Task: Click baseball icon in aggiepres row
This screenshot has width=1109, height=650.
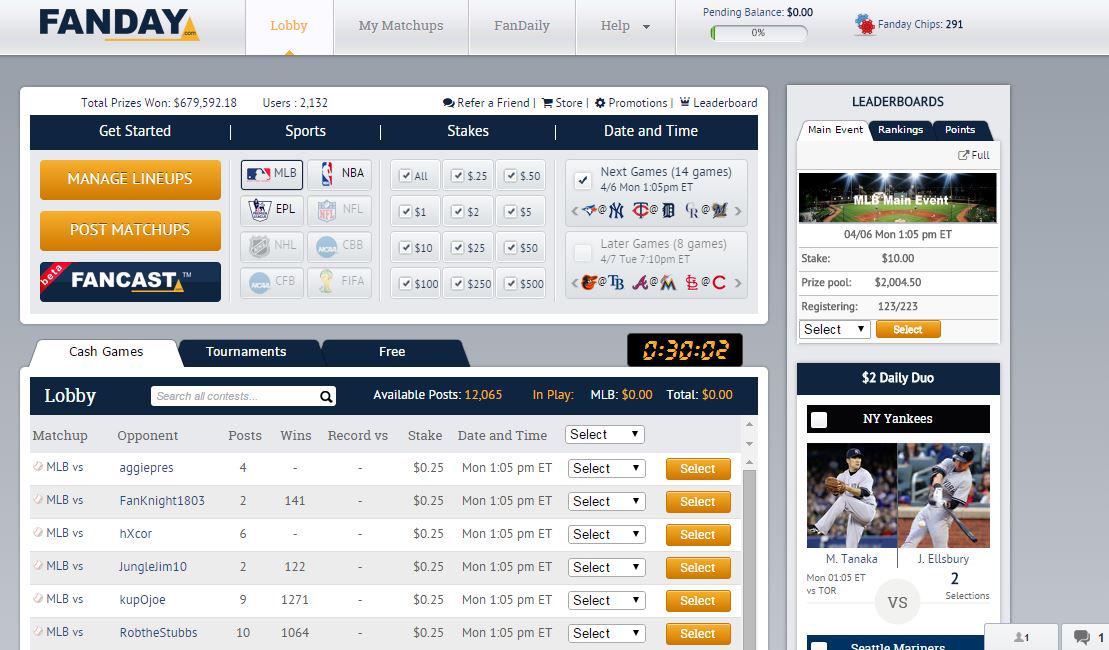Action: click(x=38, y=466)
